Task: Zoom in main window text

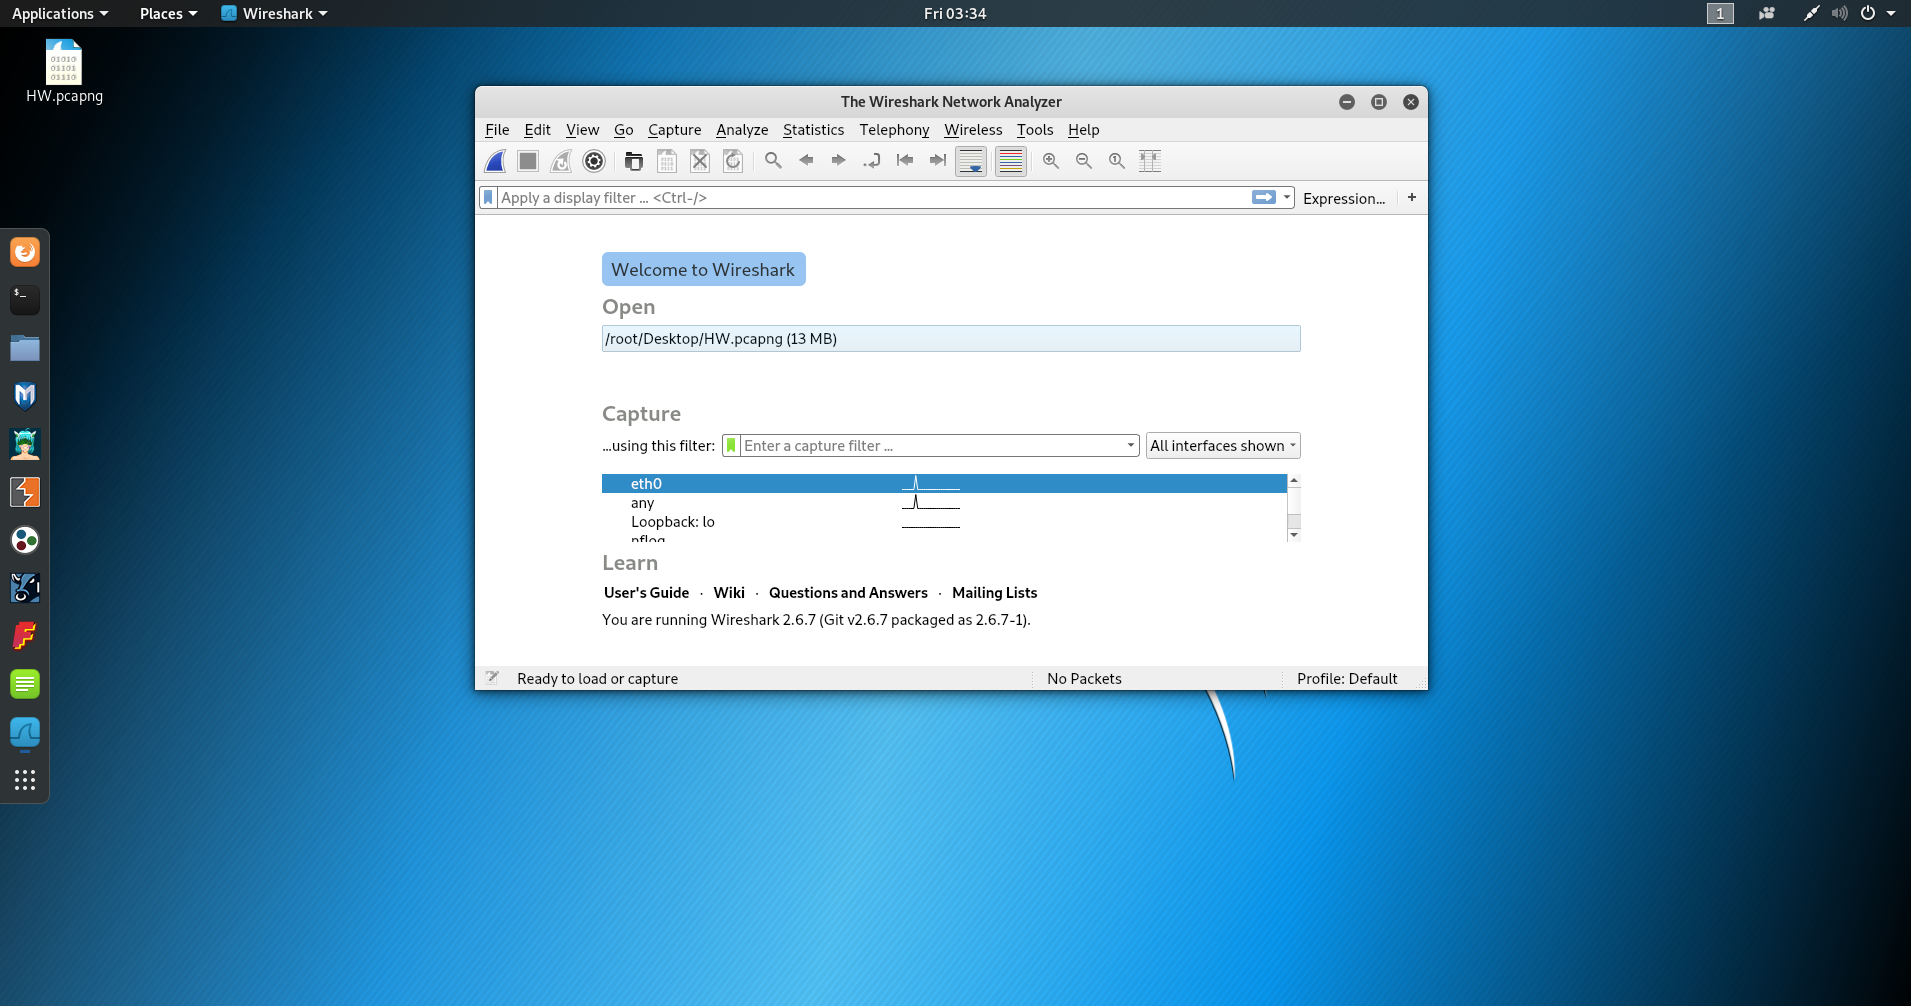Action: point(1051,160)
